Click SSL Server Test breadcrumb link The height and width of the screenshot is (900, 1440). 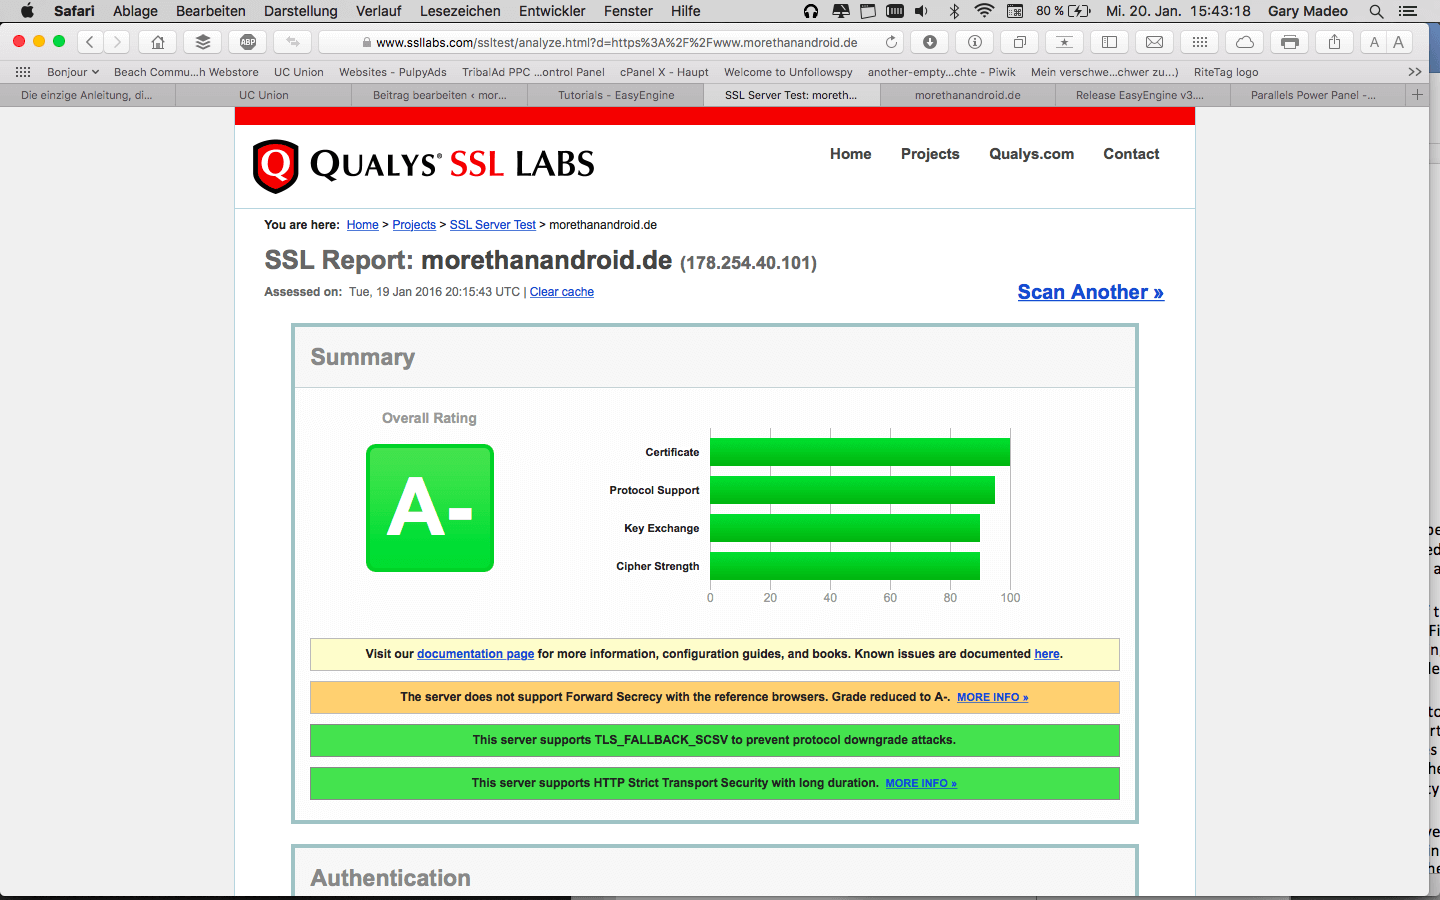pos(493,225)
